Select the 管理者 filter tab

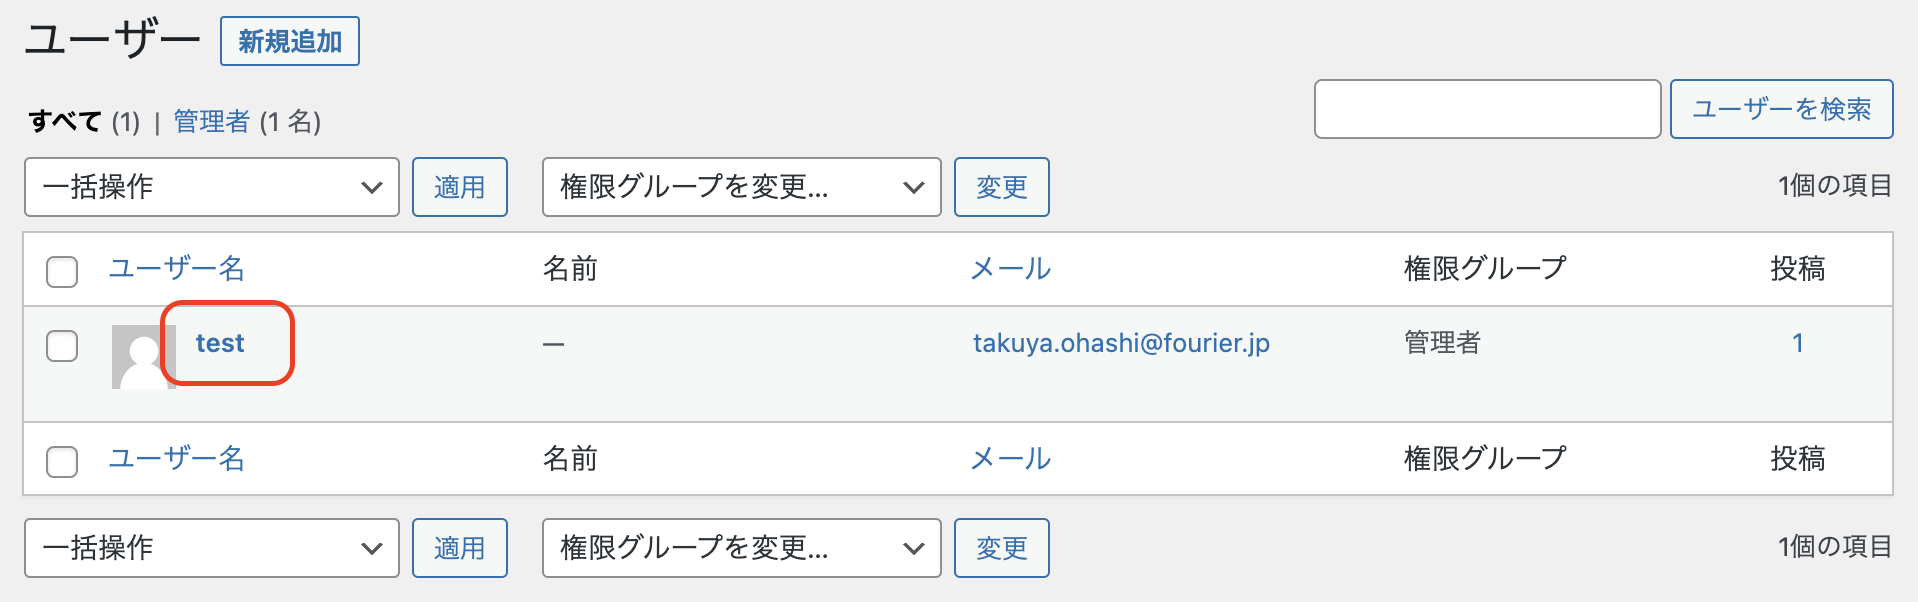[x=212, y=122]
